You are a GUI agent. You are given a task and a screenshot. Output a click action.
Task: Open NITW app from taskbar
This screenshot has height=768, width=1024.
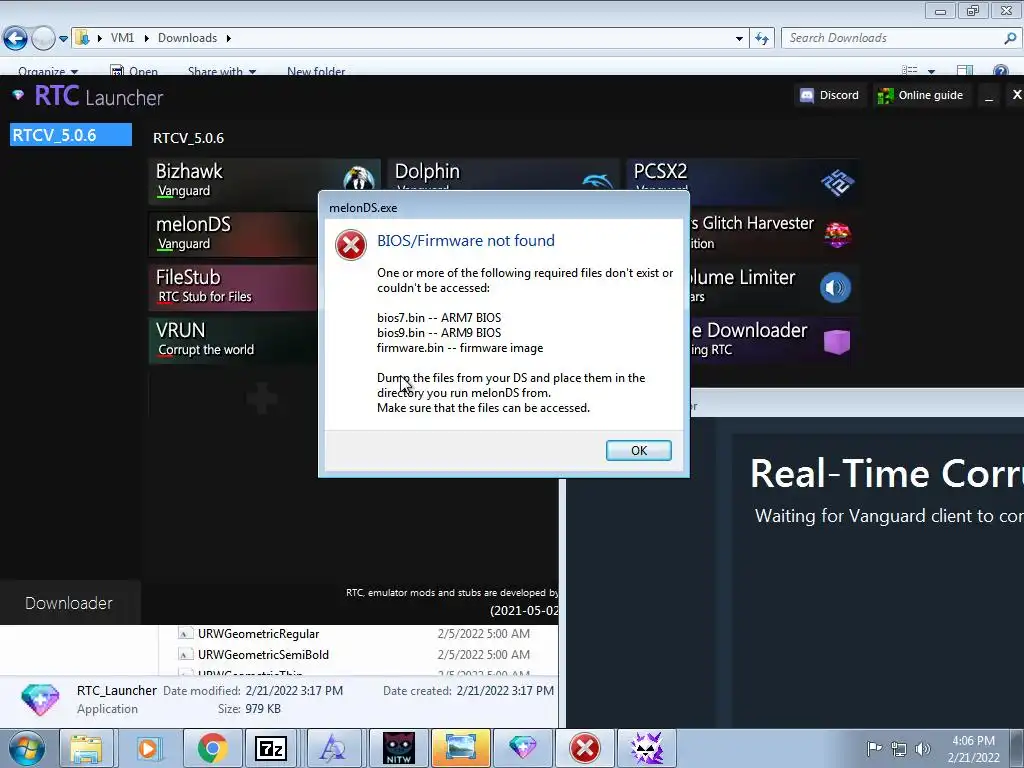click(398, 748)
